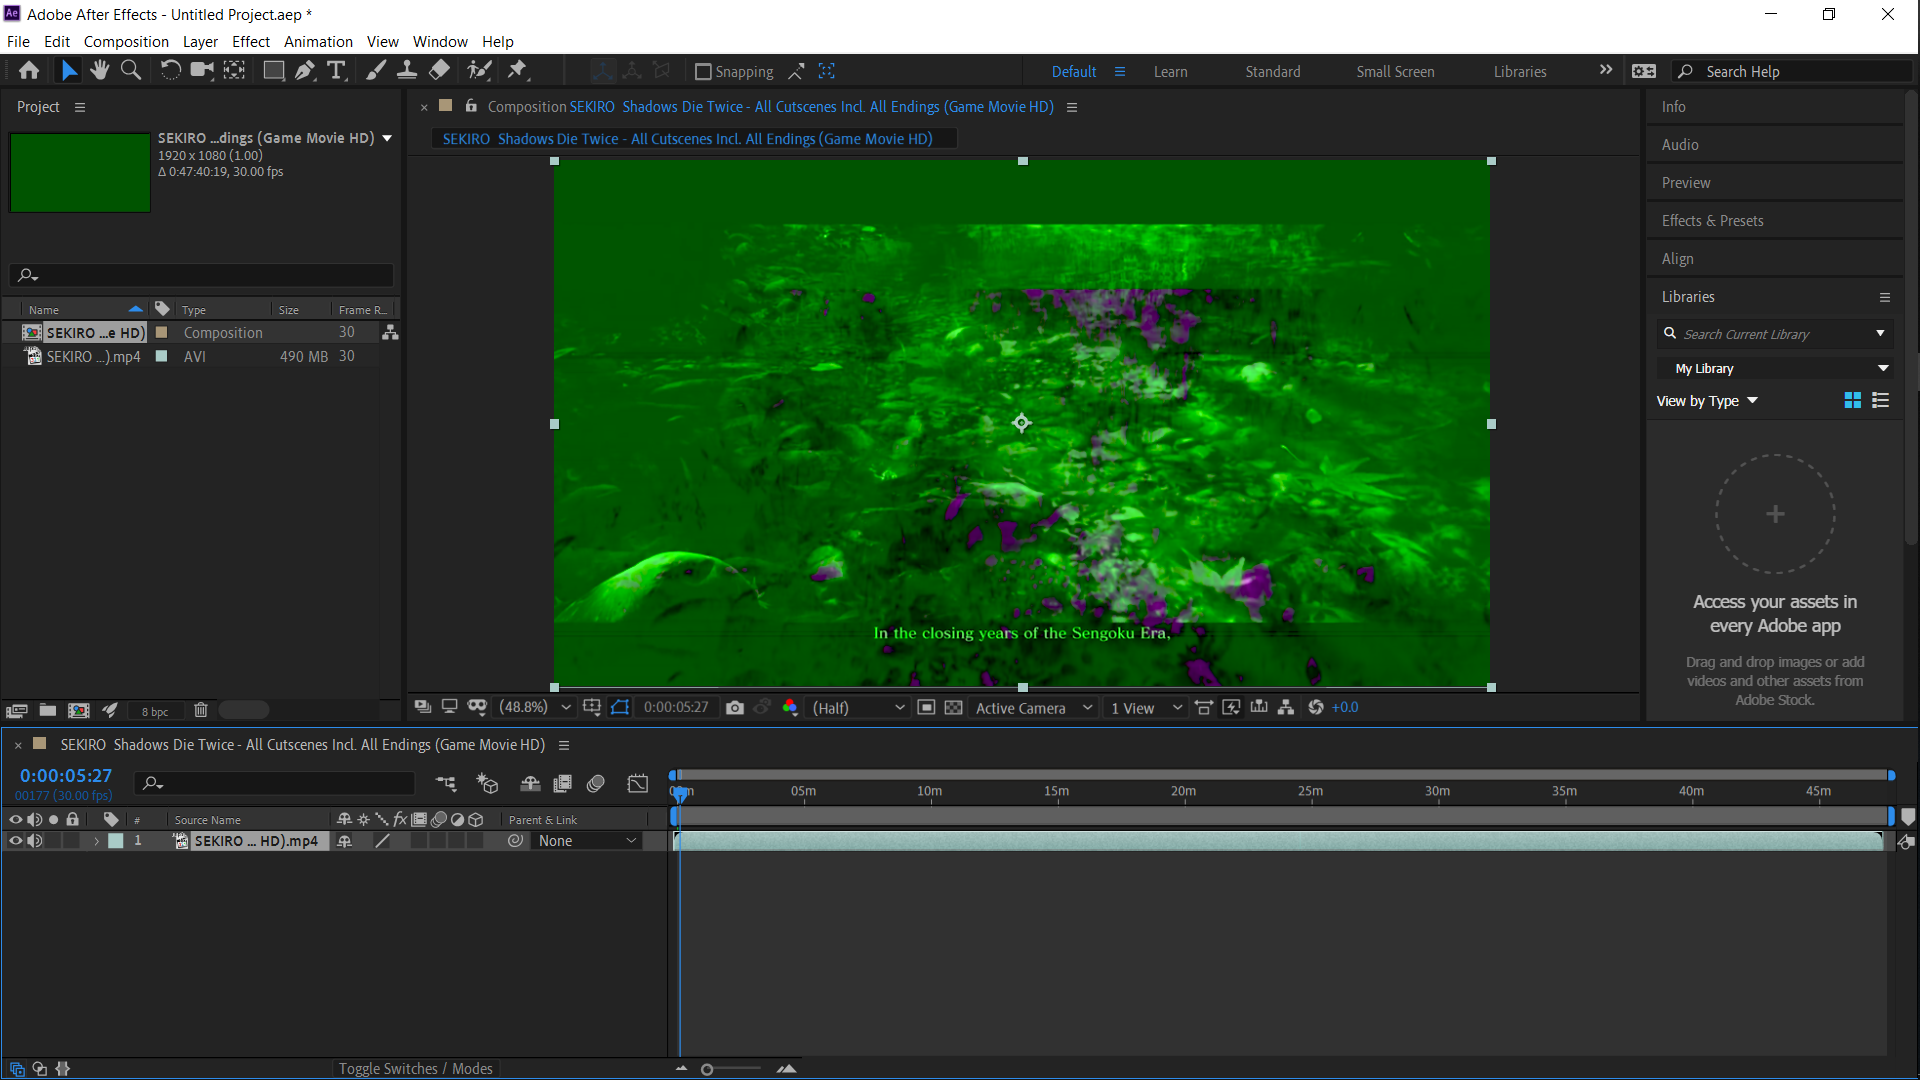The height and width of the screenshot is (1080, 1920).
Task: Open the magnification ratio (48.8%) dropdown
Action: [535, 708]
